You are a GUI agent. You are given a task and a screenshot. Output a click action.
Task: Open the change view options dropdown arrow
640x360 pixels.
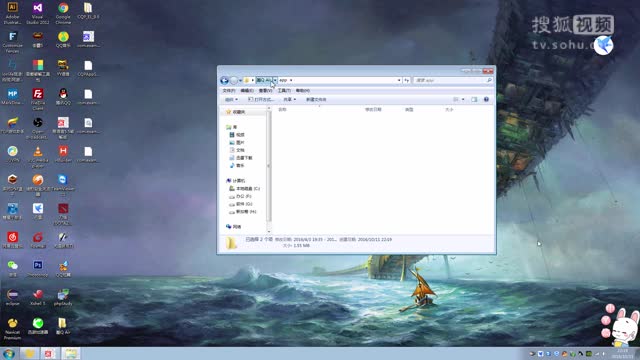coord(463,100)
